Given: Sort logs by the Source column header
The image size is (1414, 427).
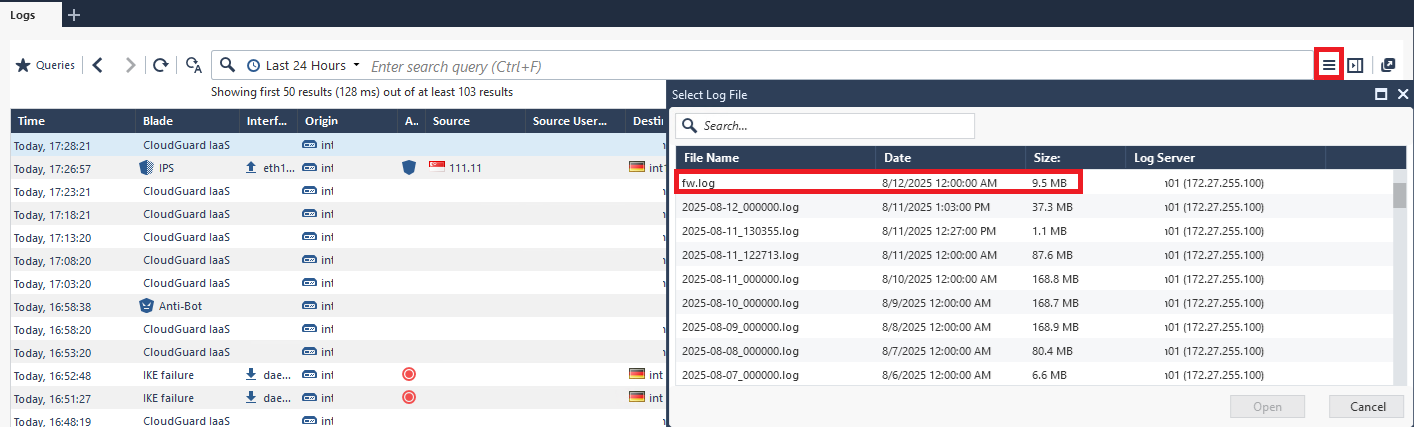Looking at the screenshot, I should pyautogui.click(x=475, y=121).
